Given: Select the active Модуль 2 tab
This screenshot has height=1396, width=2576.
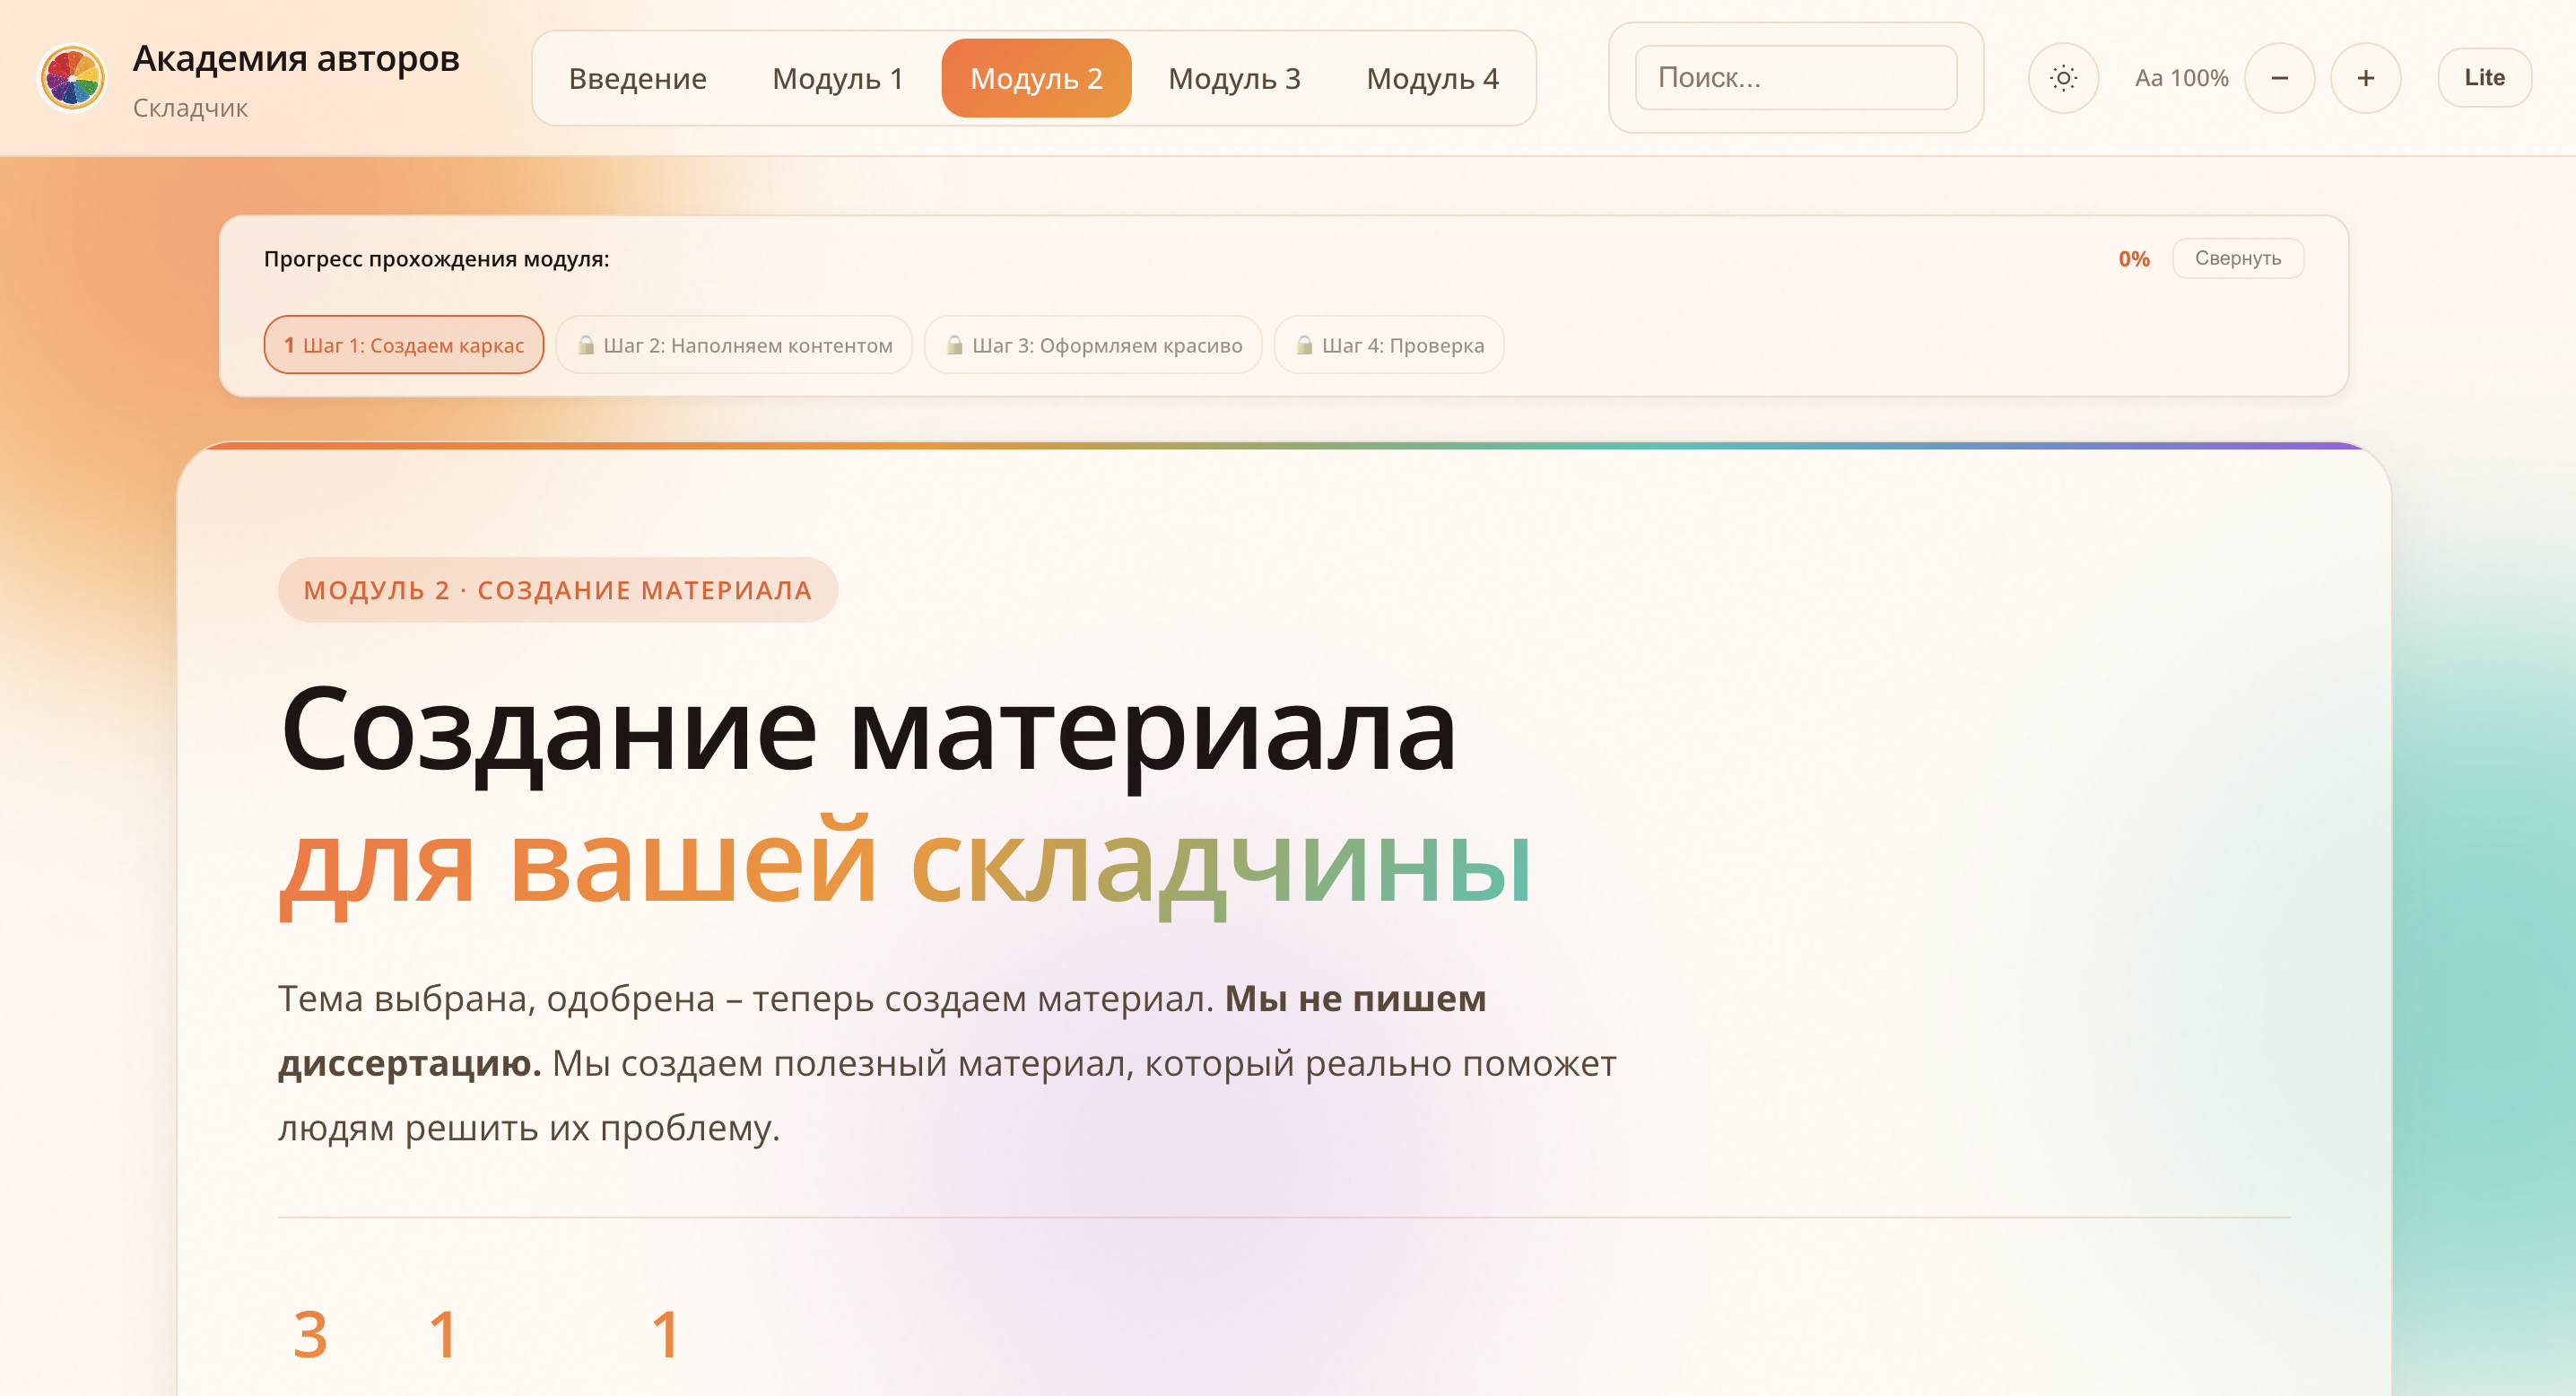Looking at the screenshot, I should coord(1036,78).
